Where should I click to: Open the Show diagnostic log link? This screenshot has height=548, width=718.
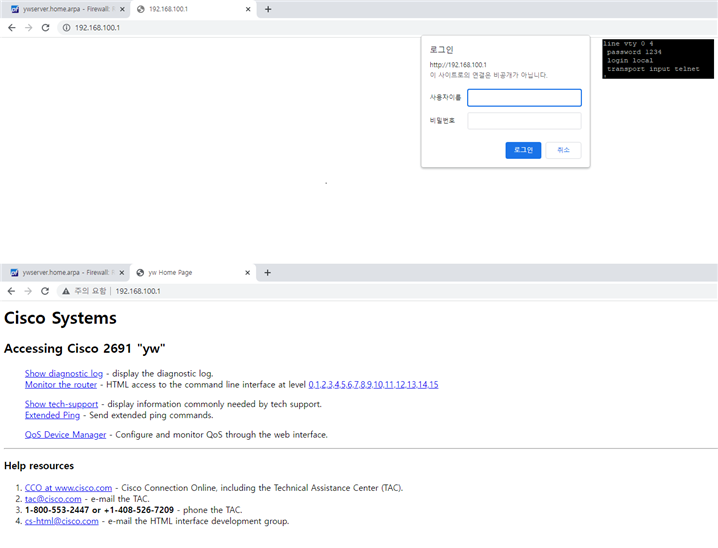64,374
